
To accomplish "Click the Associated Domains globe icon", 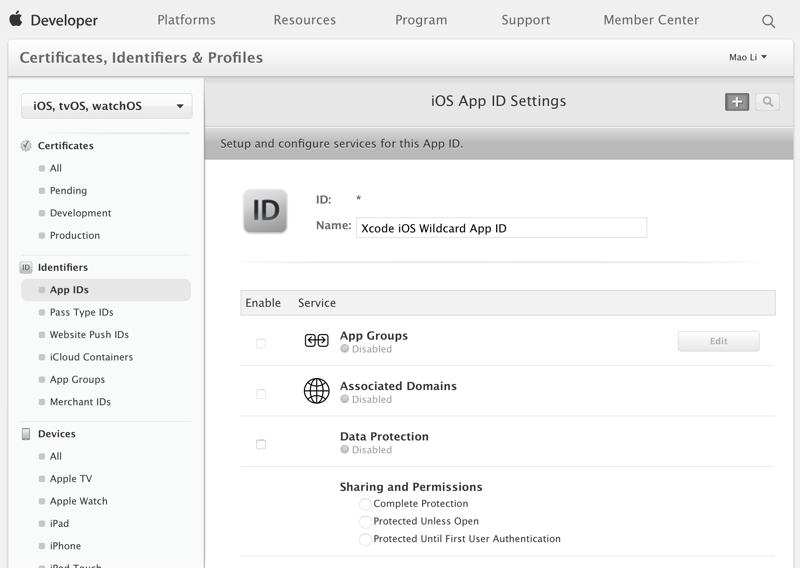I will tap(316, 391).
